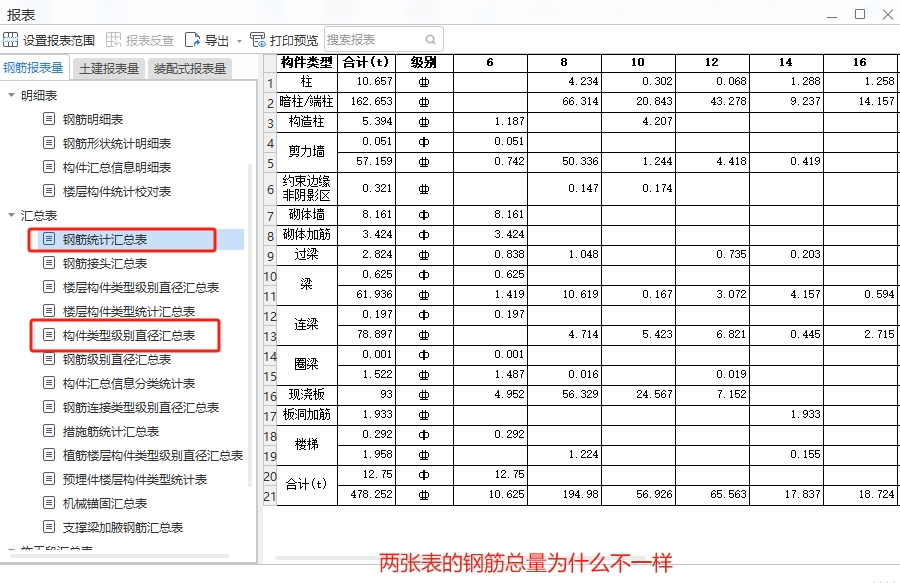The width and height of the screenshot is (900, 583).
Task: Click document icon beside 钢筋连接类型级别直径汇总表
Action: [x=49, y=407]
